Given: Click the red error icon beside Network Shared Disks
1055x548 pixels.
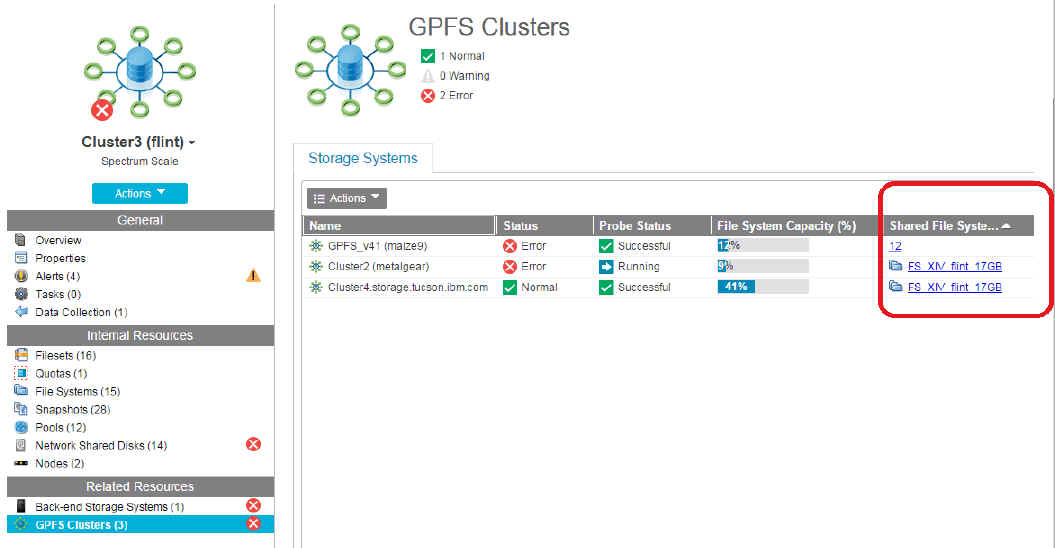Looking at the screenshot, I should [x=253, y=444].
